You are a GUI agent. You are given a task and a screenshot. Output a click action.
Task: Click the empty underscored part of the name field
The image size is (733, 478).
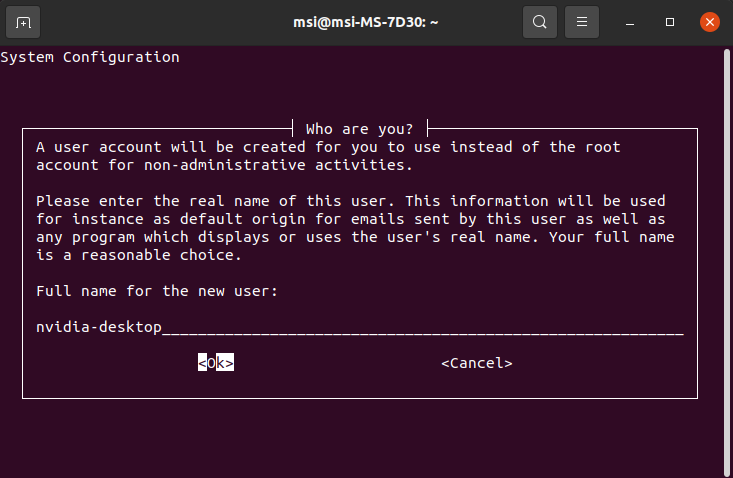click(423, 328)
